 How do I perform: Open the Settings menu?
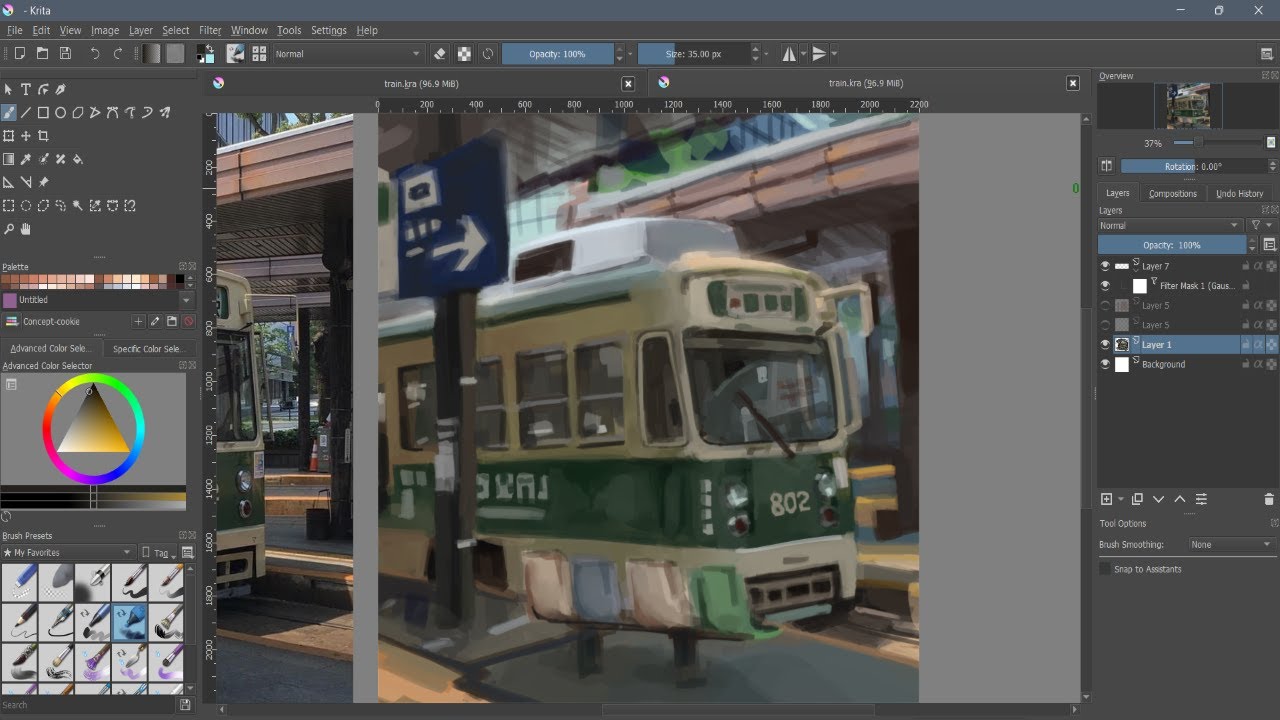pos(328,30)
